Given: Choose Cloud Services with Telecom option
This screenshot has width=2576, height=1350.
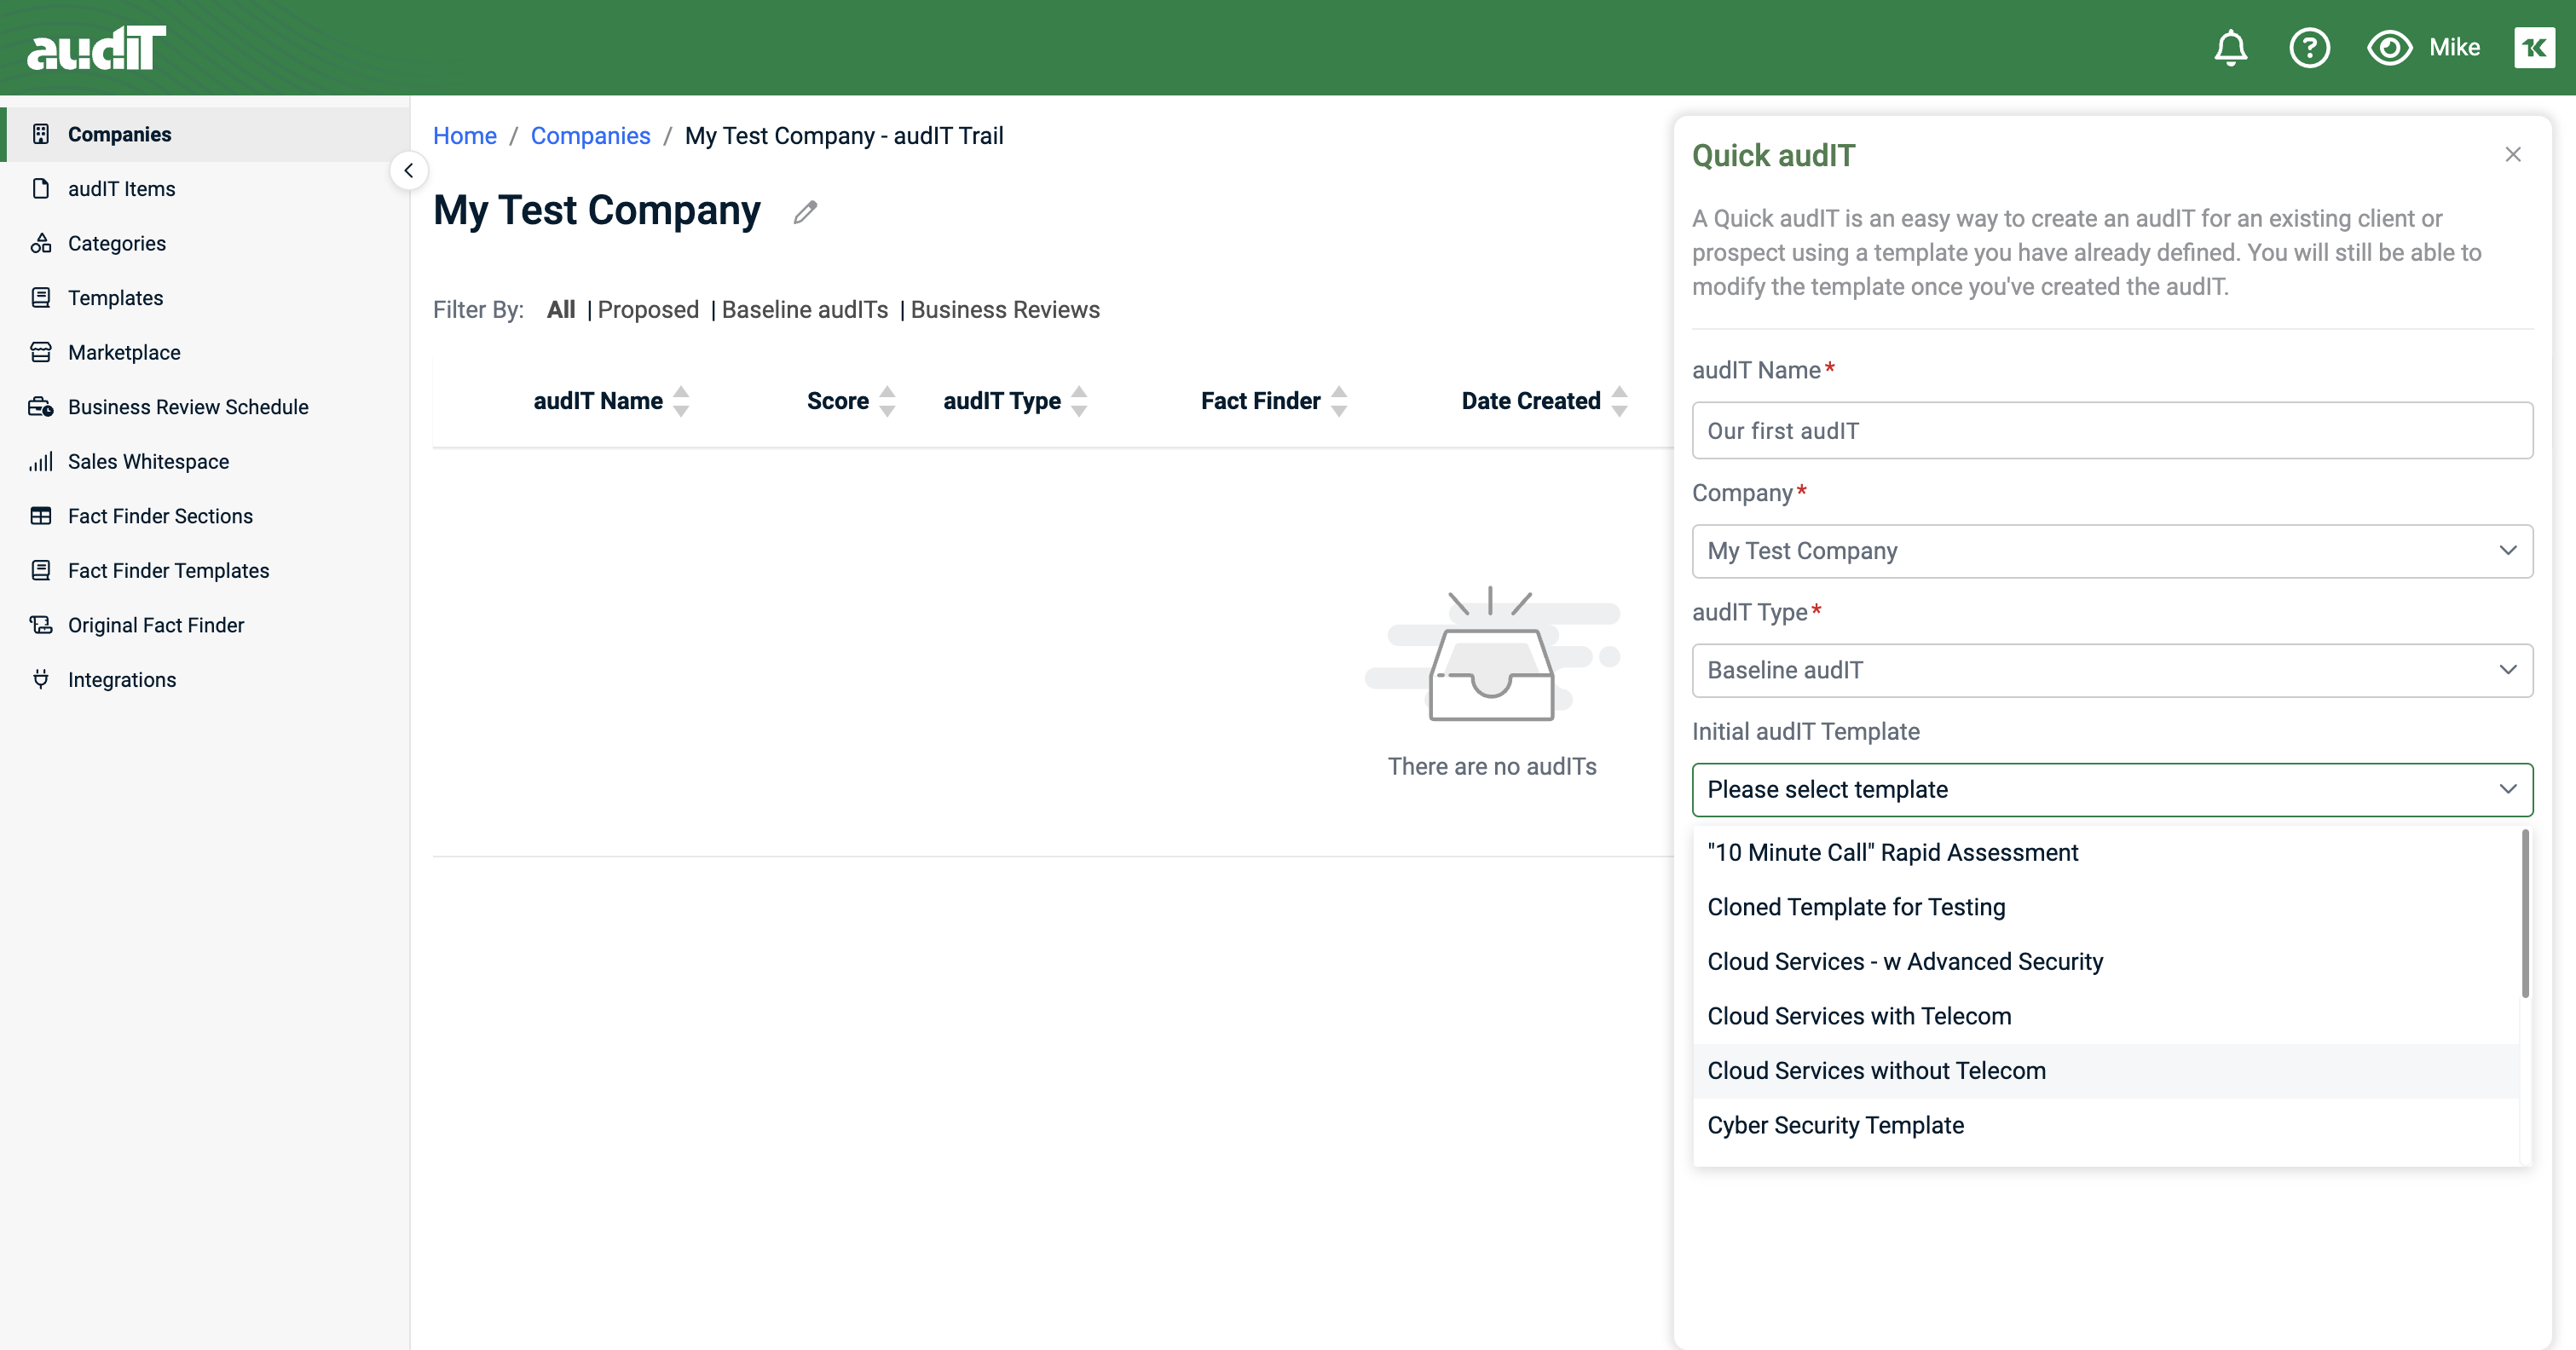Looking at the screenshot, I should point(2106,1016).
